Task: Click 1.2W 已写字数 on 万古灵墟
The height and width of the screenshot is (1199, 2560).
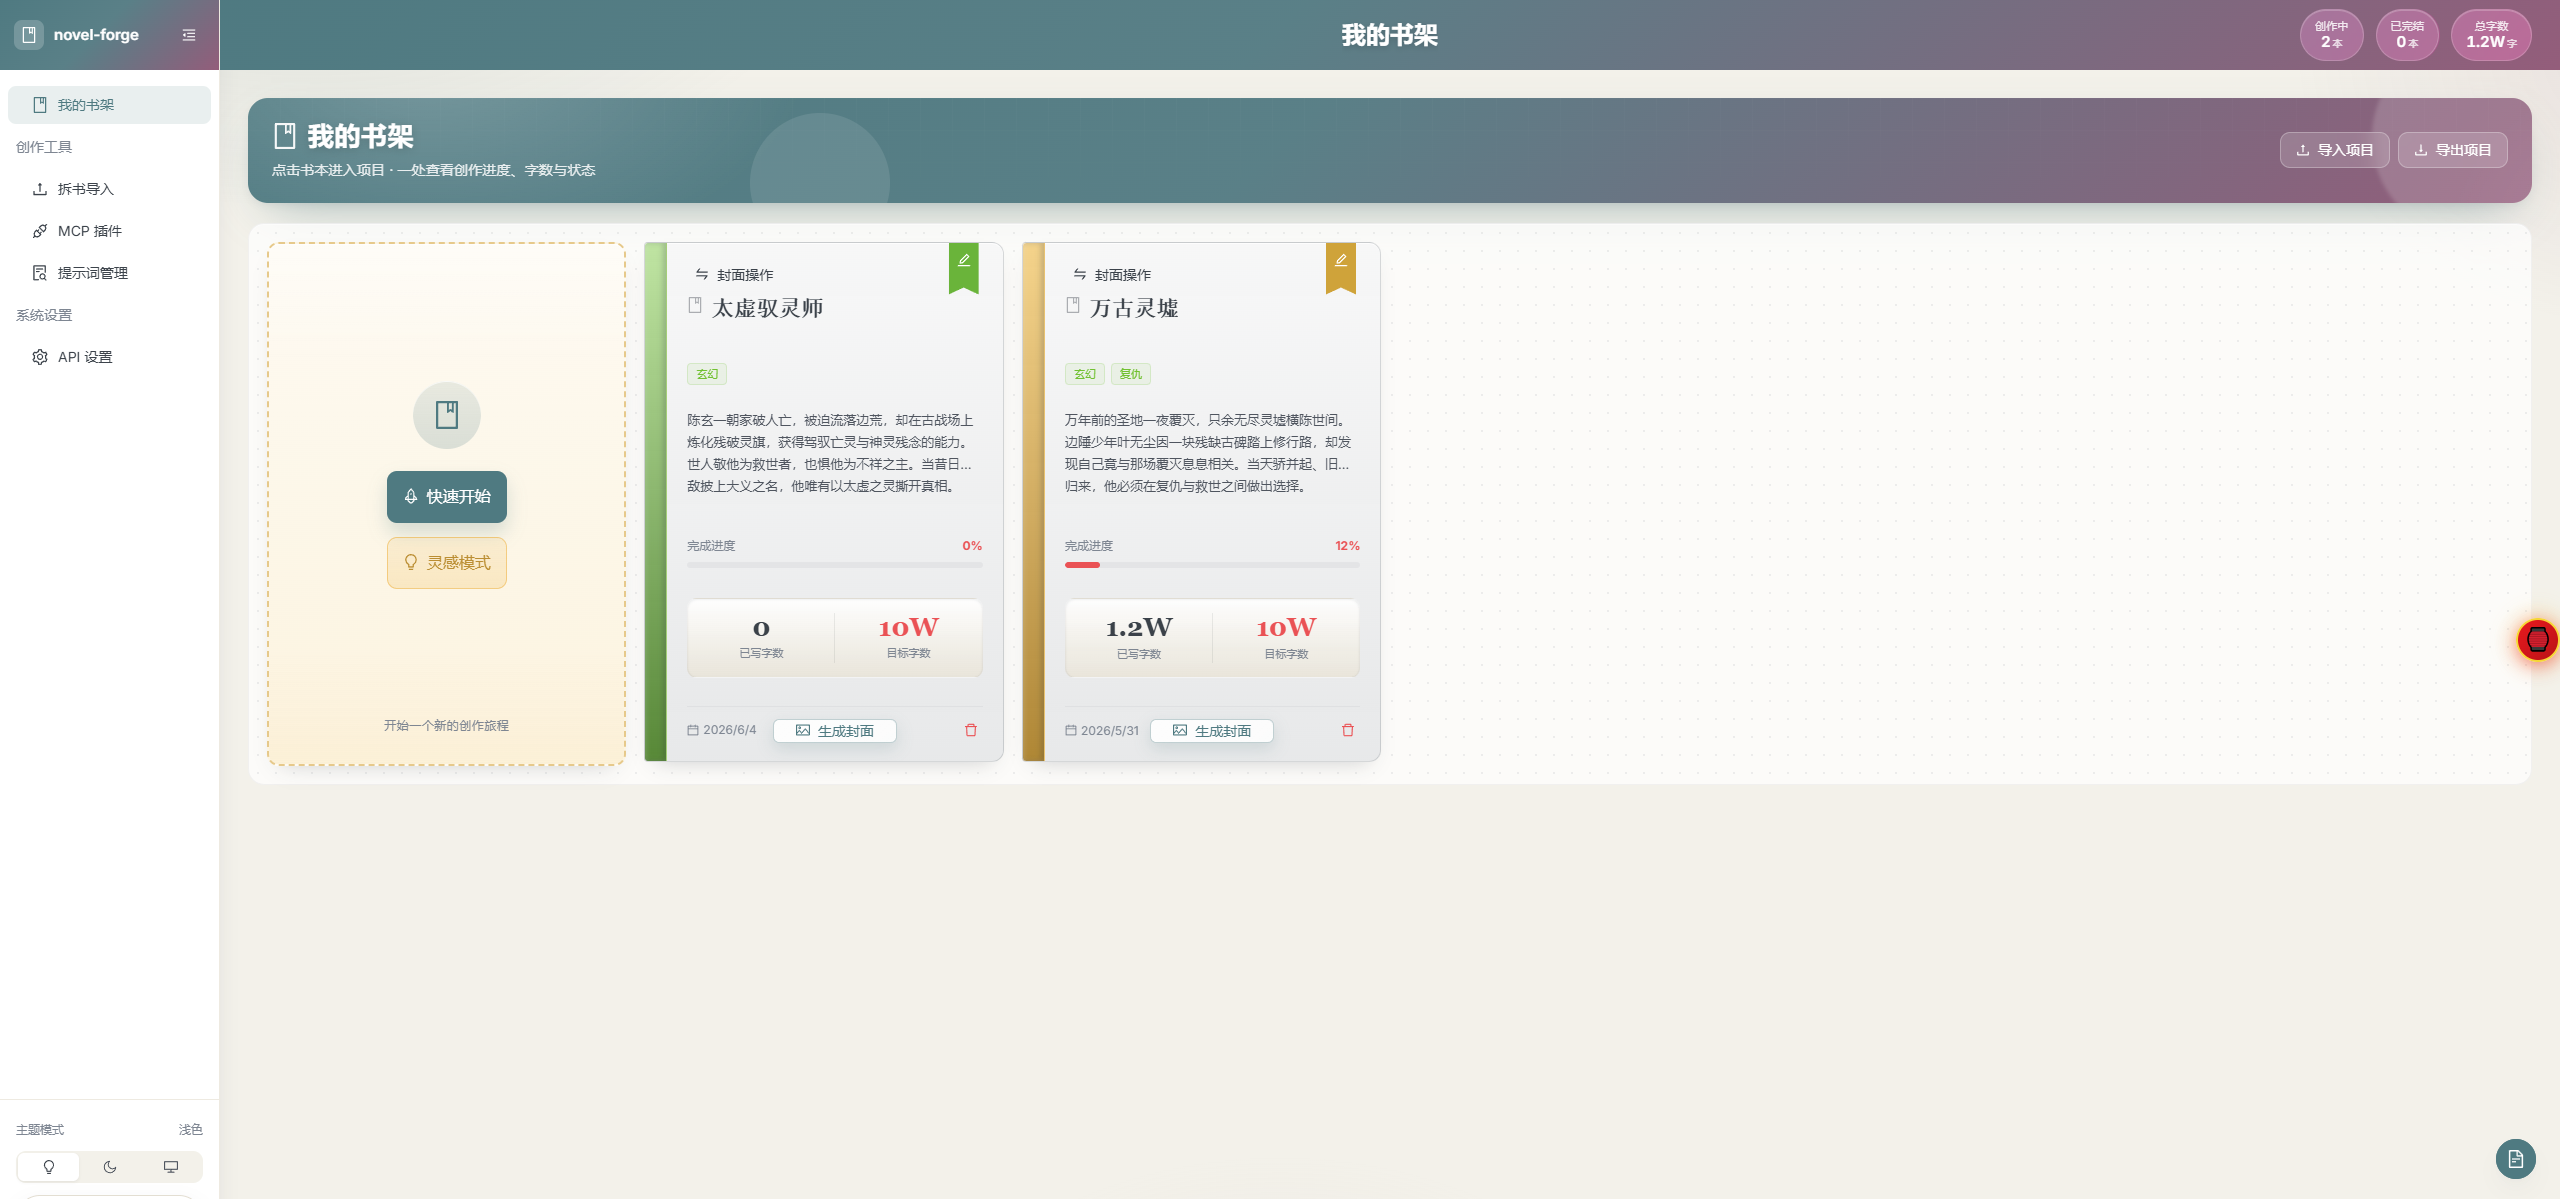Action: [x=1139, y=637]
